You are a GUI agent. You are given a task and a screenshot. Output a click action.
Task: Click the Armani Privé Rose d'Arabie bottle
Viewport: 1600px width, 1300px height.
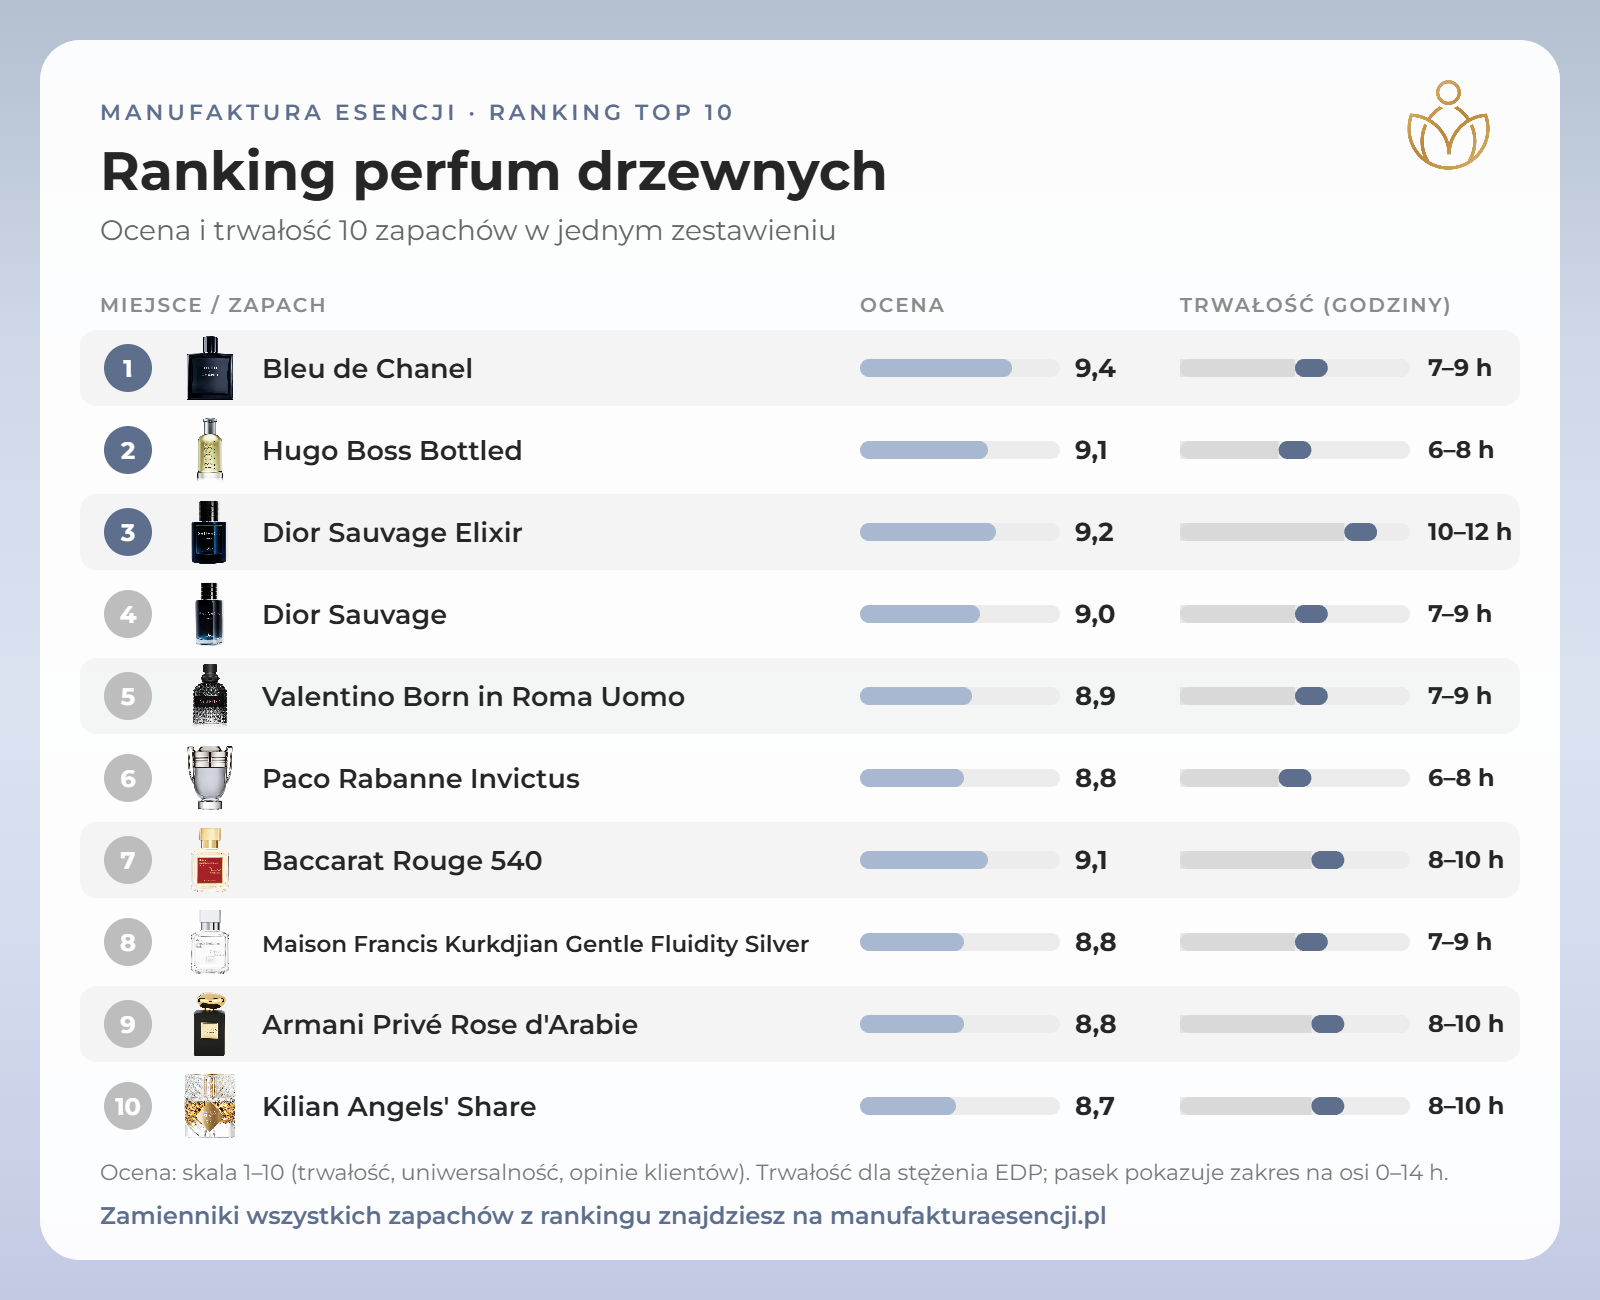point(210,1024)
